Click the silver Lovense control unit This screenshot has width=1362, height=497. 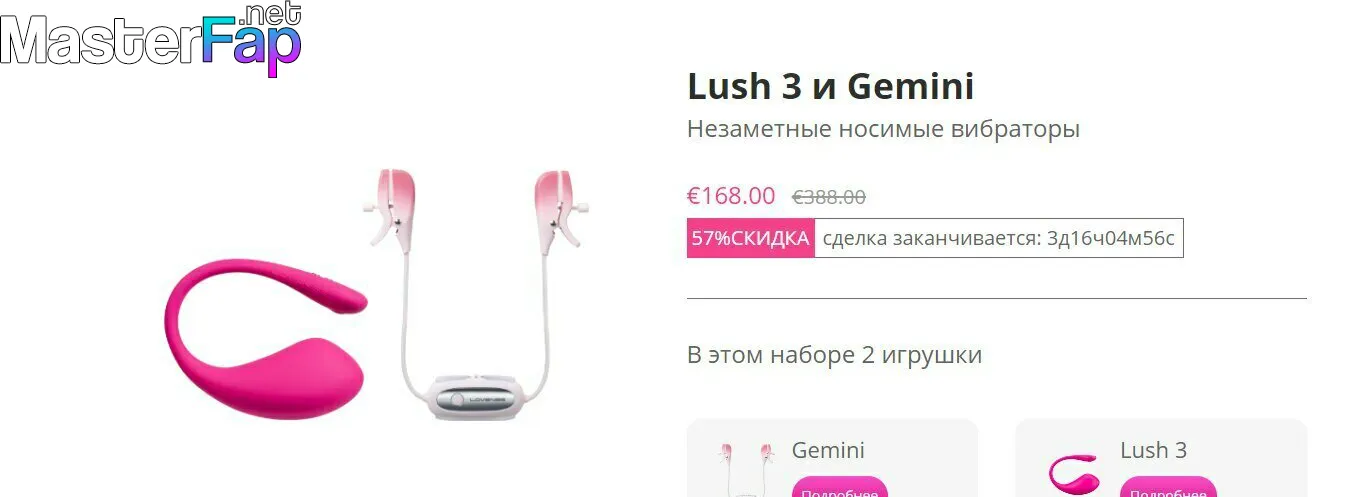[476, 397]
